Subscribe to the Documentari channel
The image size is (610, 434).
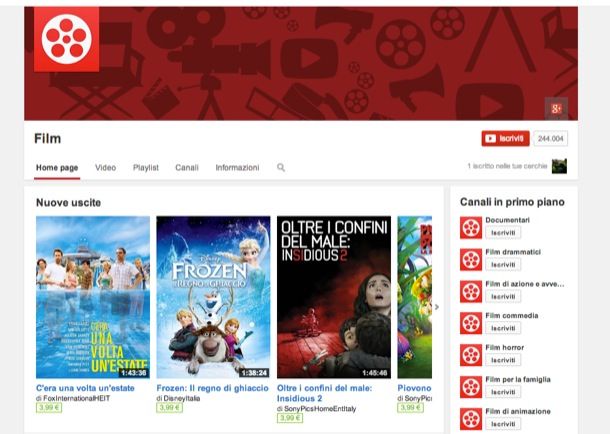click(503, 233)
